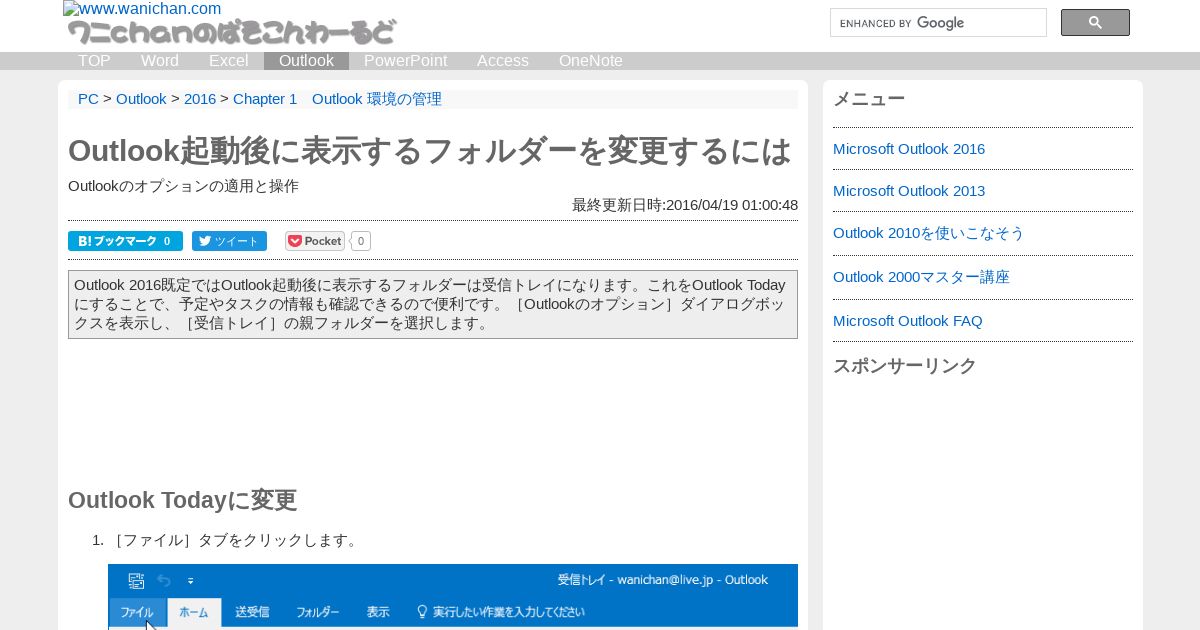Click the Pocket count bubble
1200x630 pixels.
[361, 241]
